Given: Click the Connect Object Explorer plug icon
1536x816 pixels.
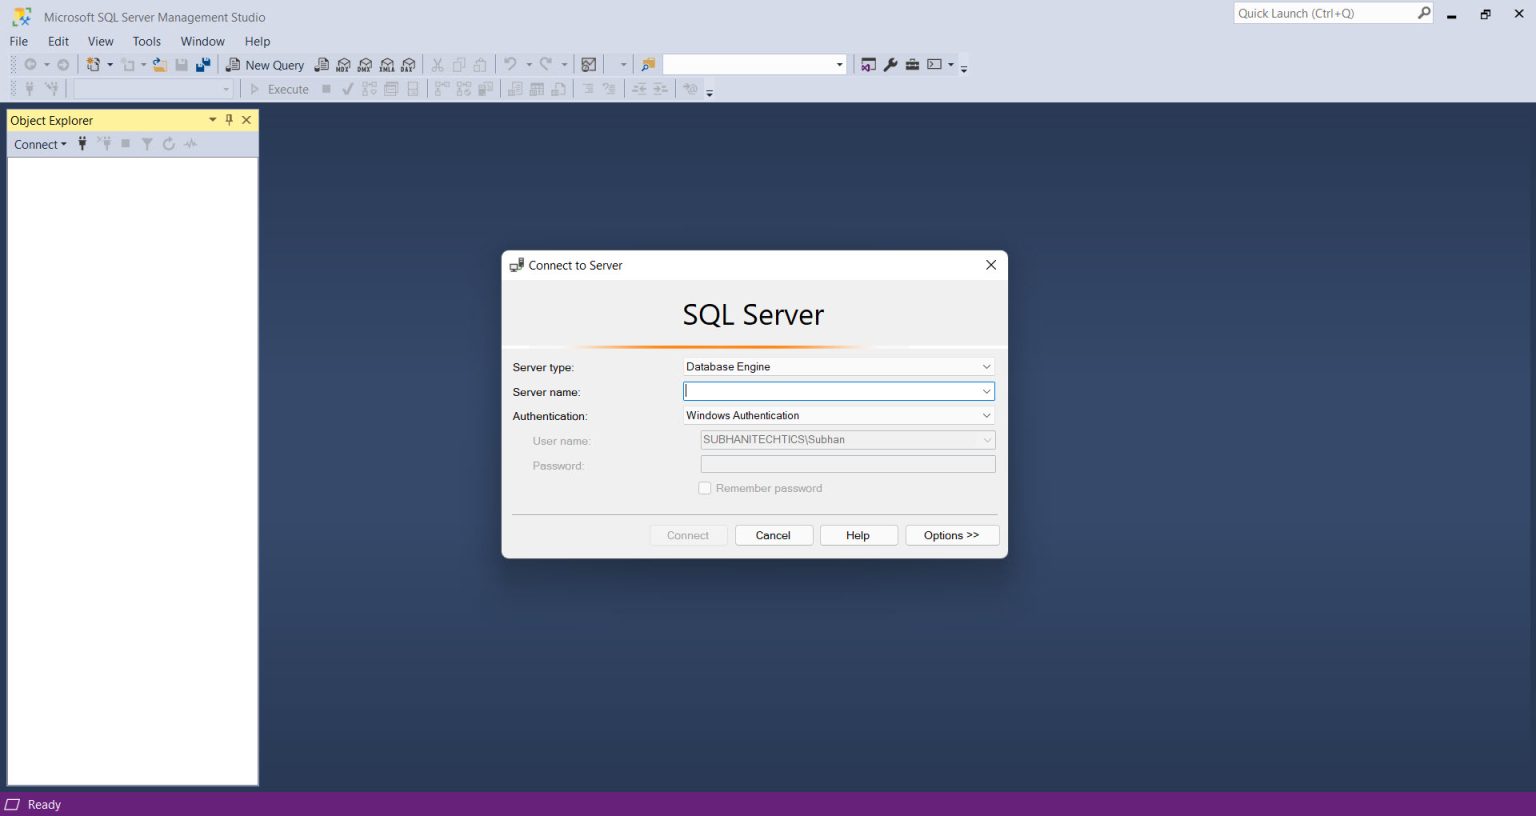Looking at the screenshot, I should pyautogui.click(x=82, y=143).
